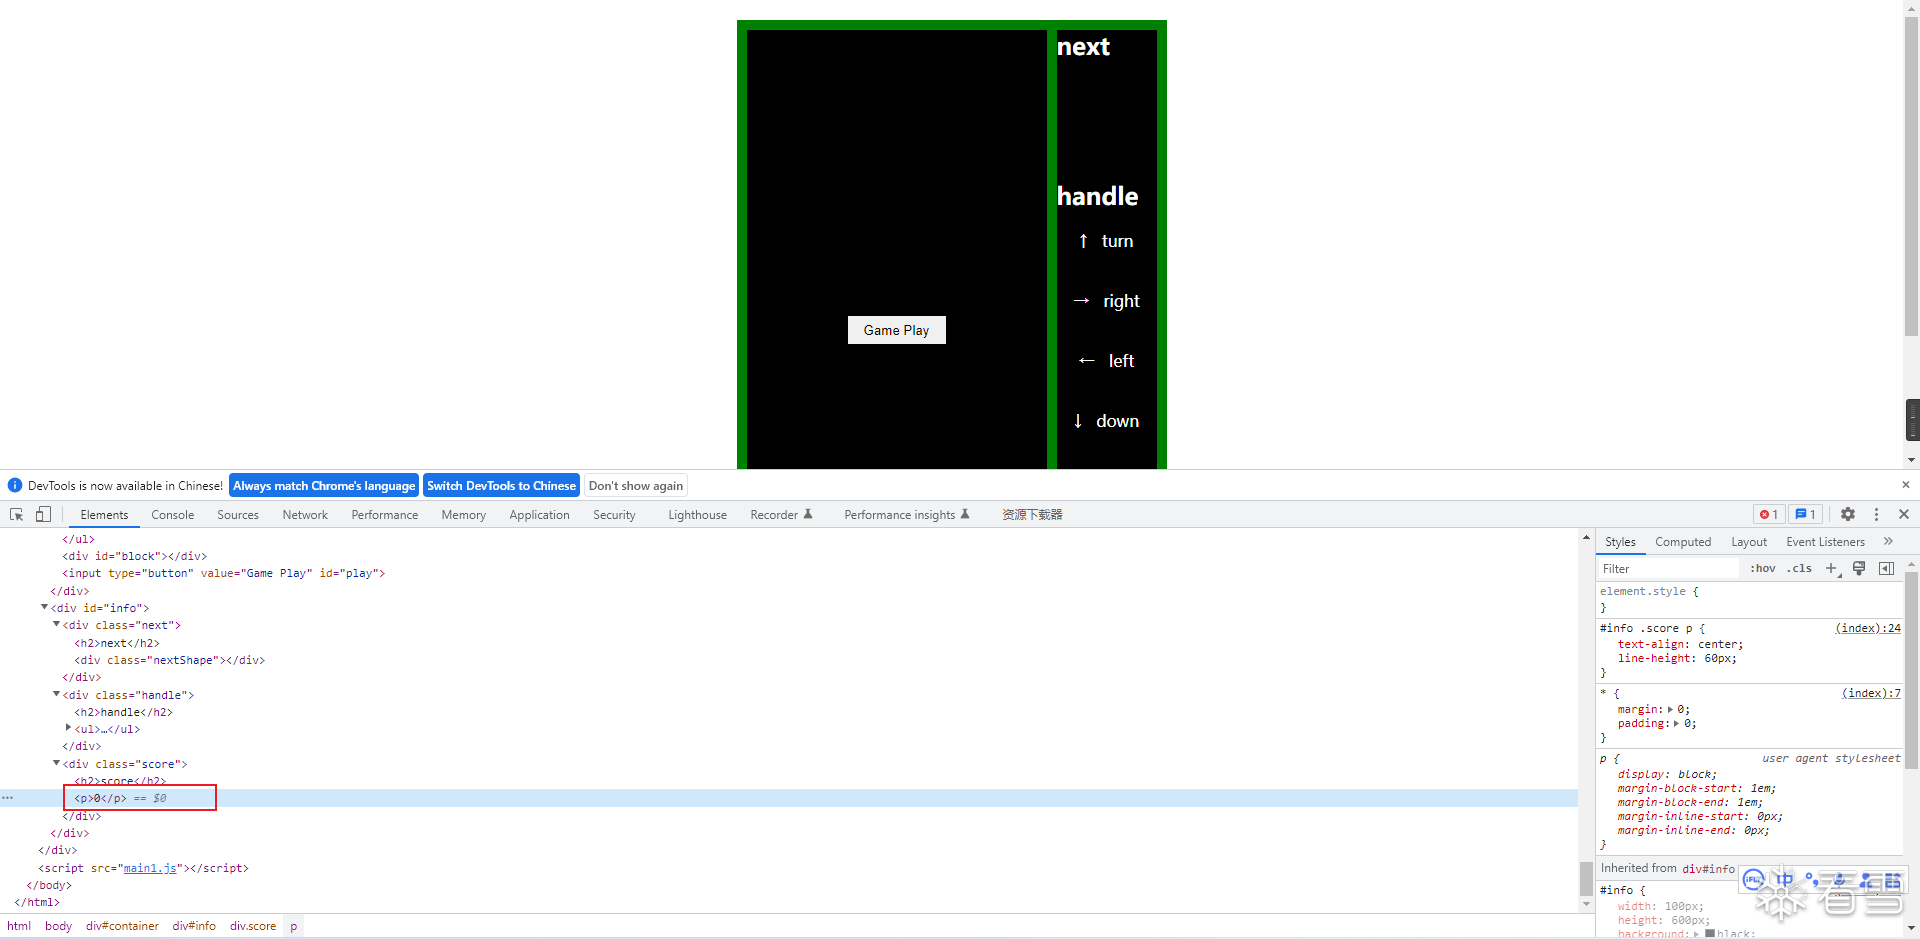
Task: Switch to the Event Listeners tab
Action: click(x=1825, y=542)
